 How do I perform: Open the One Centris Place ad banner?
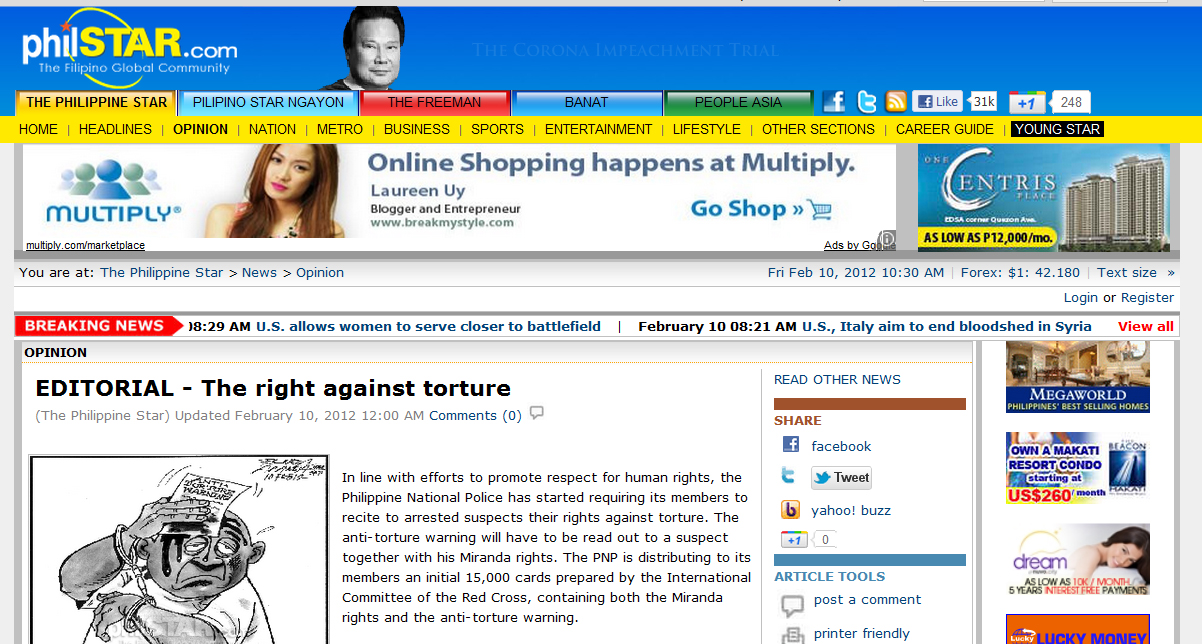pos(1043,197)
